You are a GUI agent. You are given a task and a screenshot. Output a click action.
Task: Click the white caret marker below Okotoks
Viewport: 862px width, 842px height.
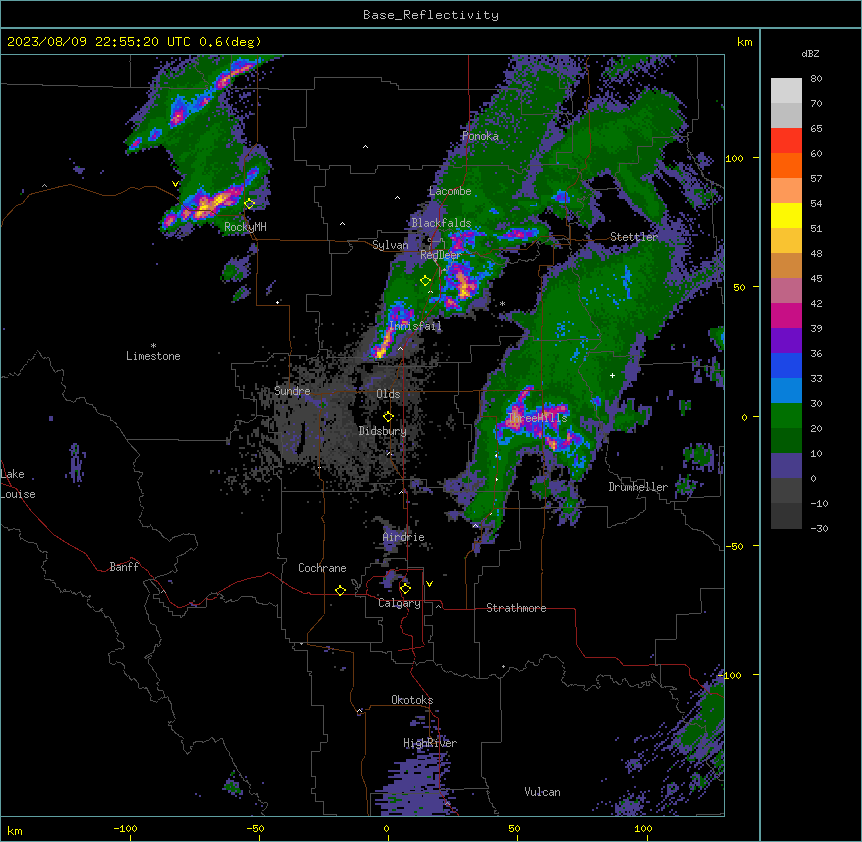coord(360,711)
